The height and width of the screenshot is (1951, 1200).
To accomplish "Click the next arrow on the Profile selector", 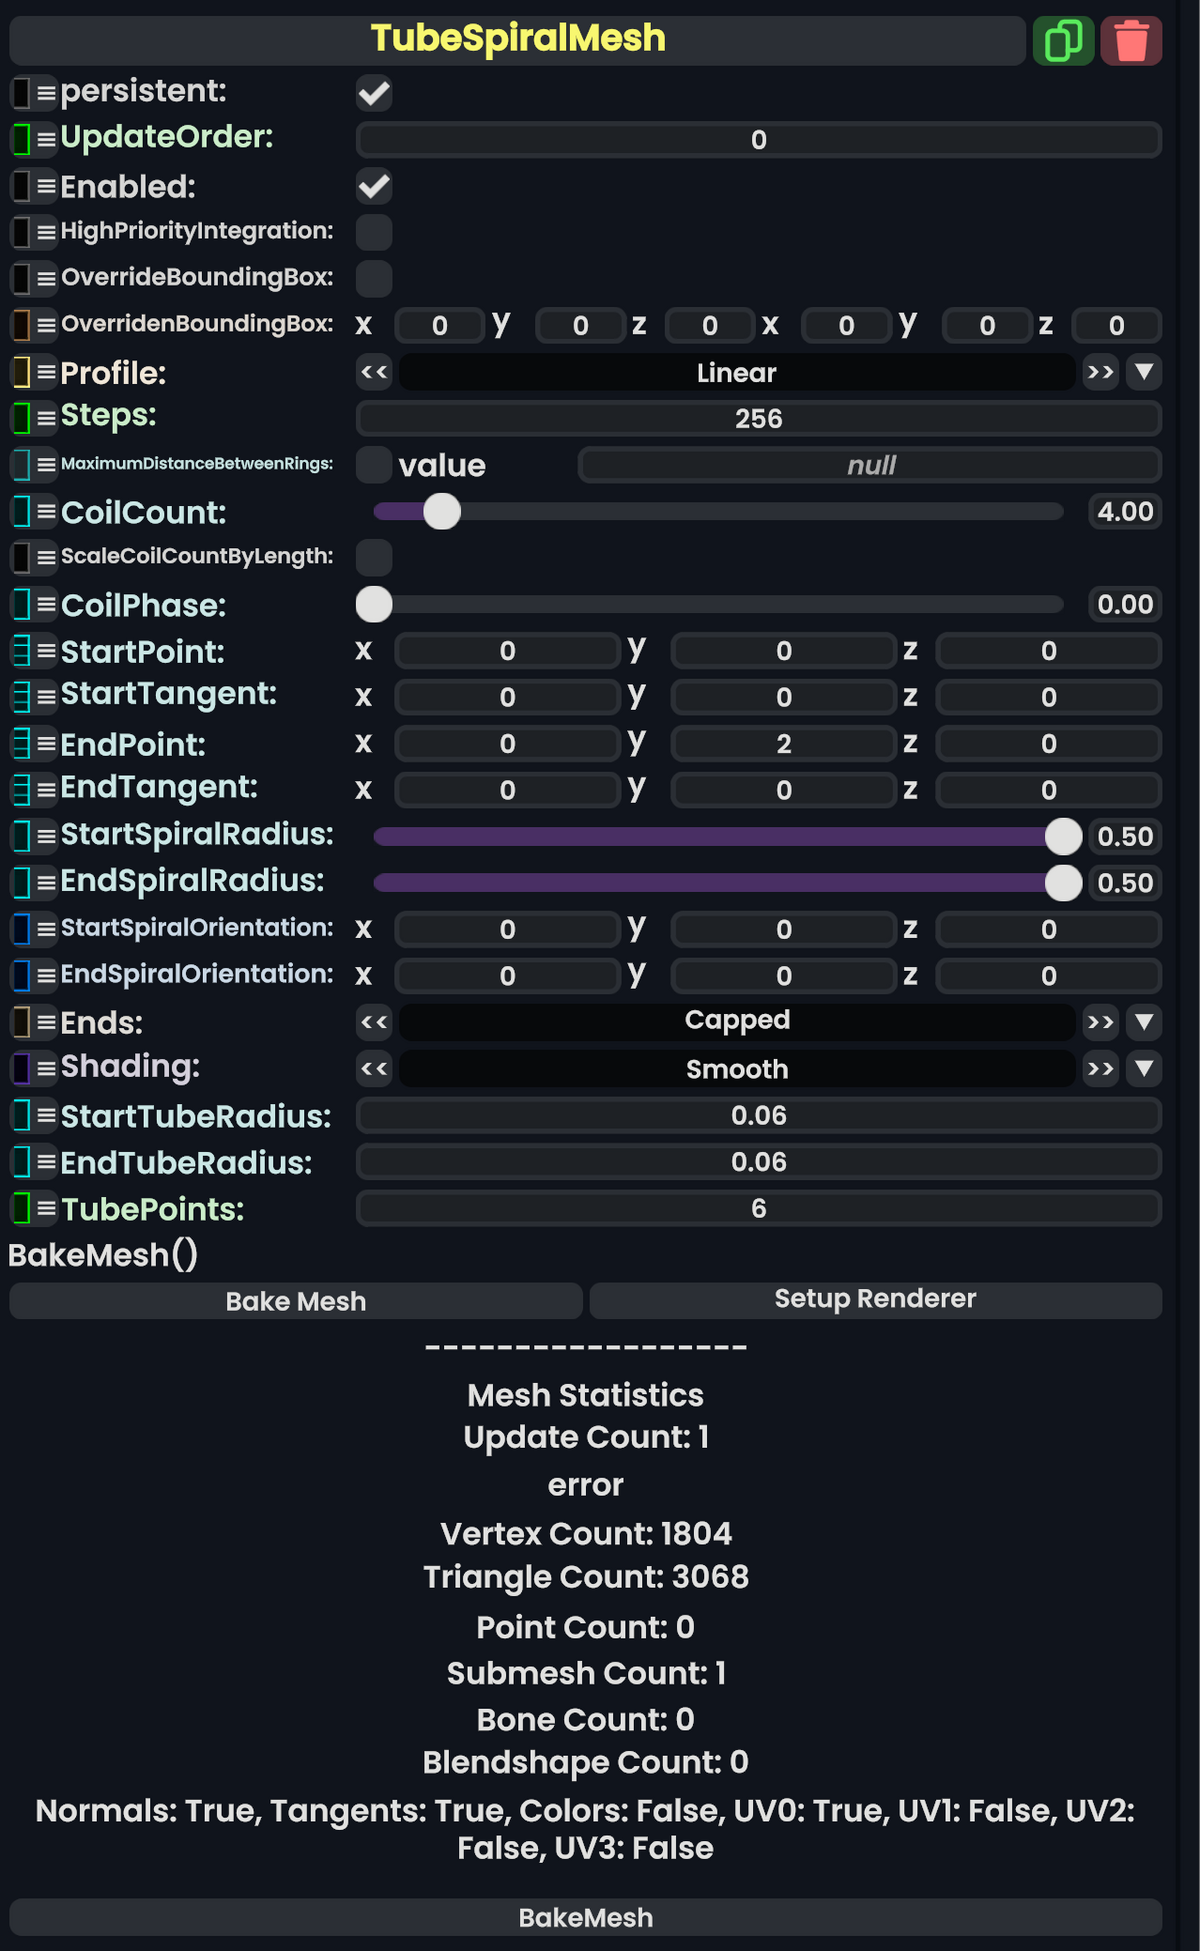I will coord(1100,372).
